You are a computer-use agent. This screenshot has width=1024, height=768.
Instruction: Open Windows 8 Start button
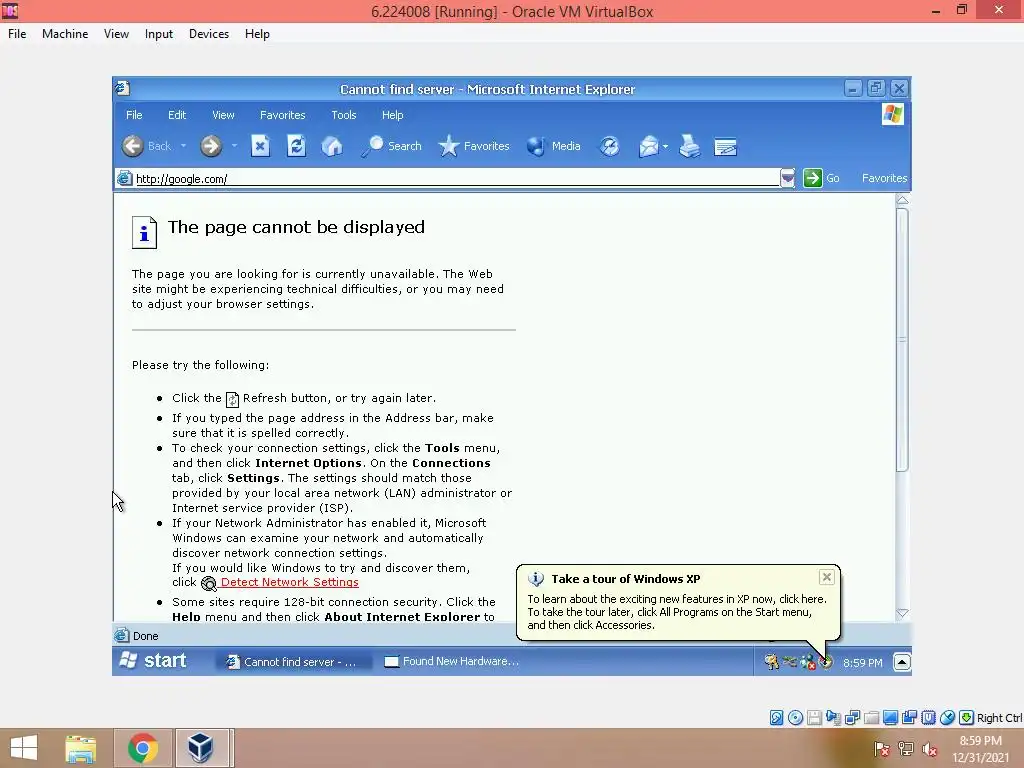(24, 748)
